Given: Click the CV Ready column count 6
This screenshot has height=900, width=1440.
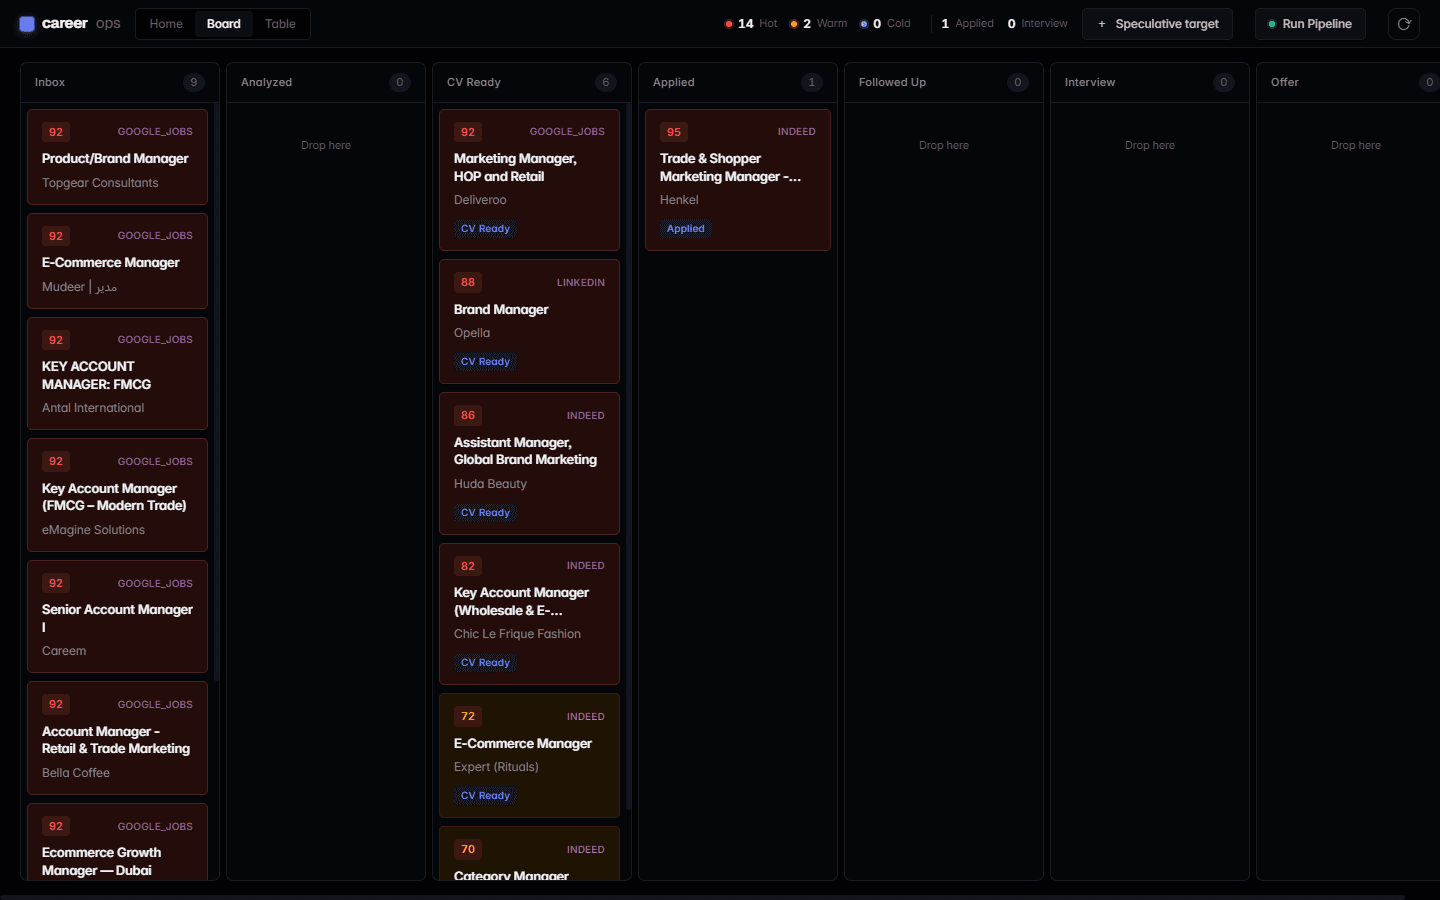Looking at the screenshot, I should click(x=606, y=82).
